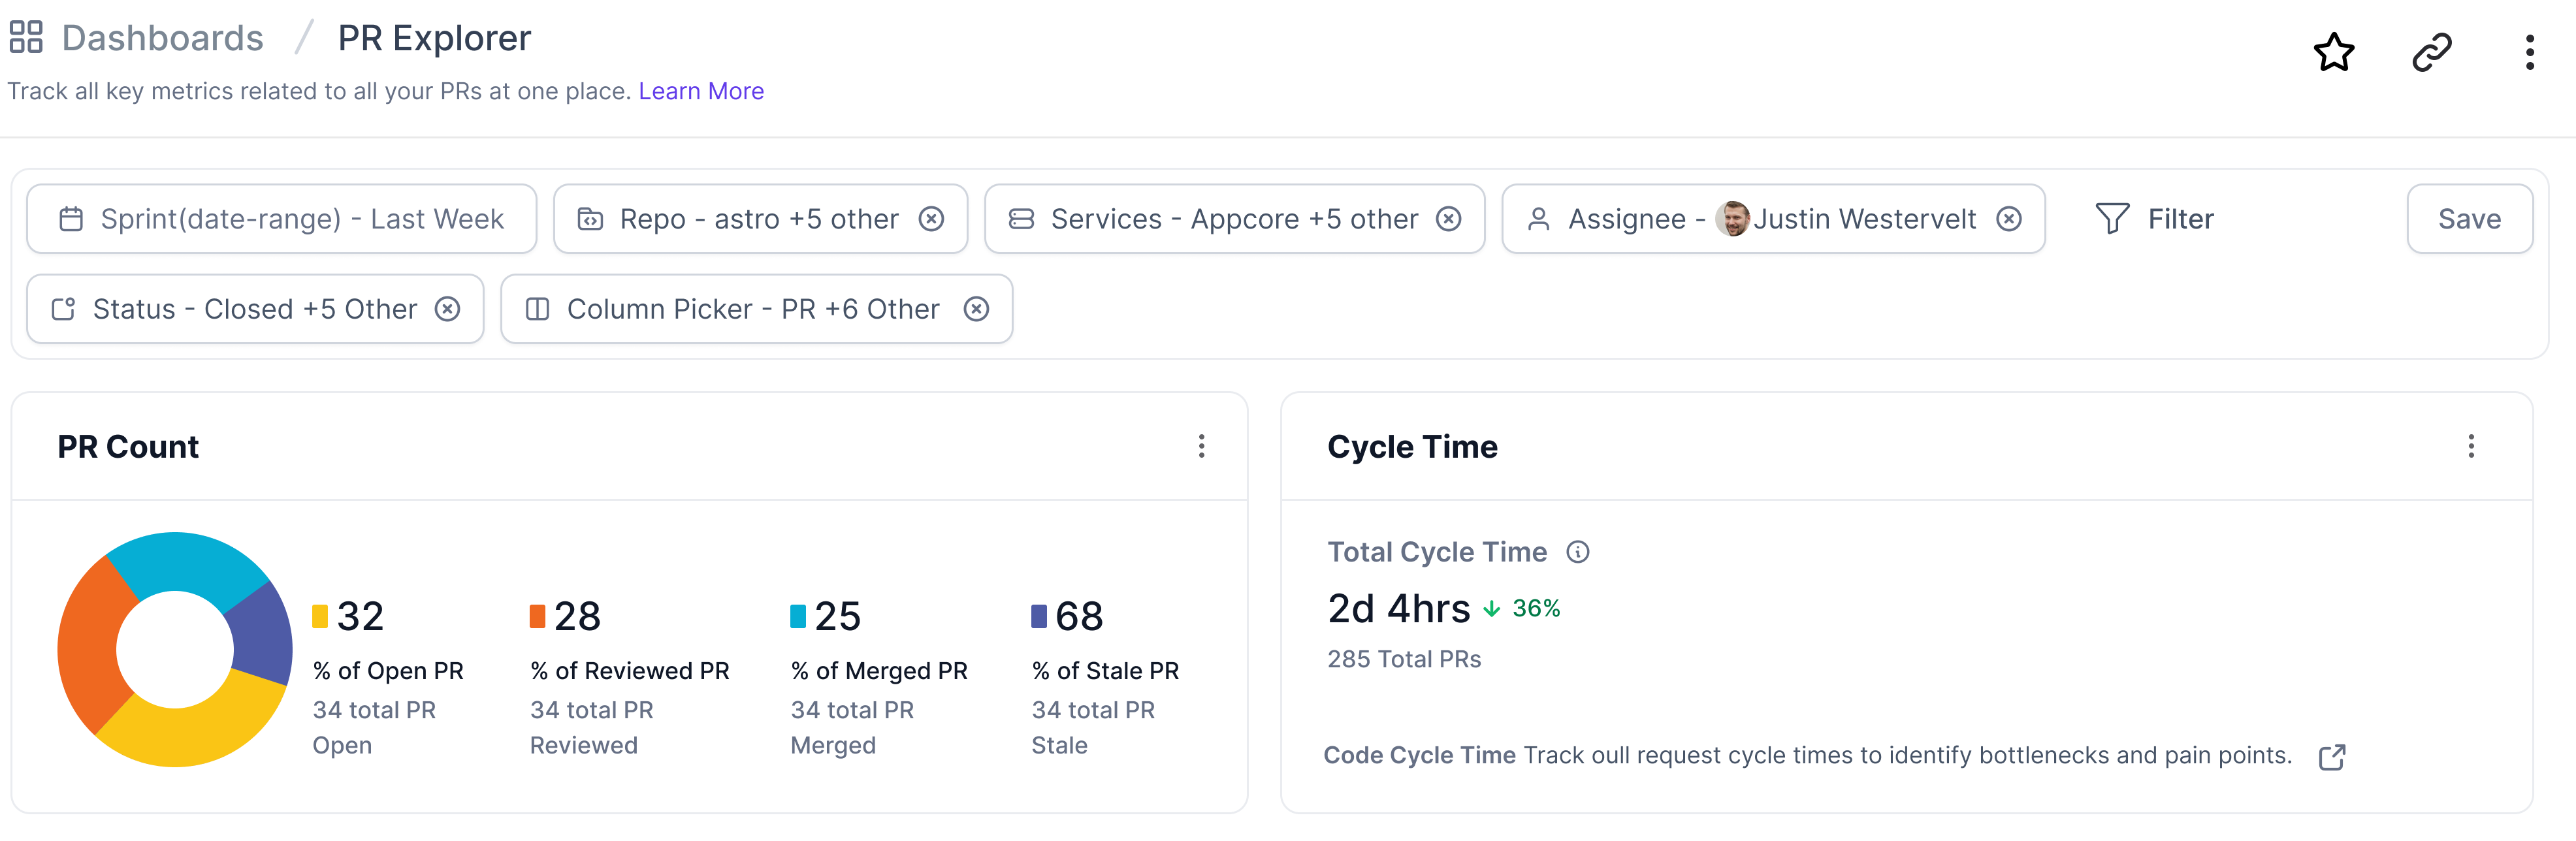Remove the Repo - astro filter
The height and width of the screenshot is (841, 2576).
click(x=931, y=218)
